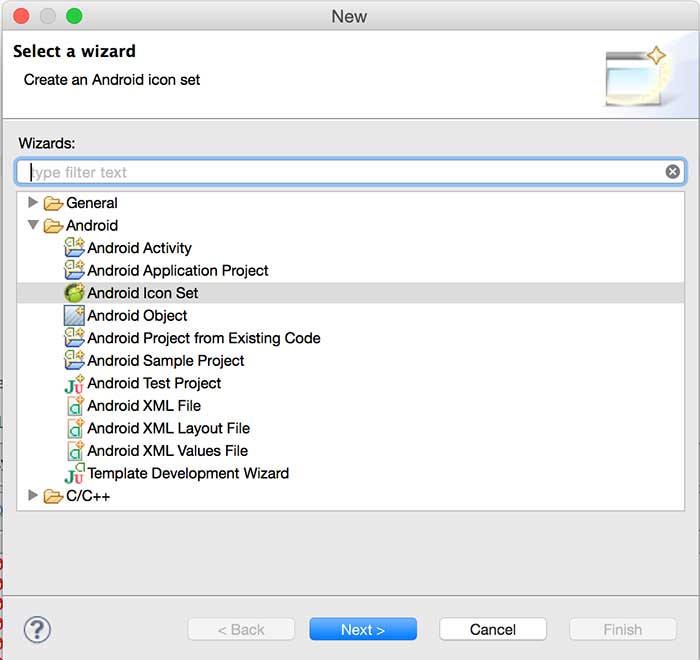The image size is (700, 660).
Task: Open help with the question mark icon
Action: pos(37,630)
